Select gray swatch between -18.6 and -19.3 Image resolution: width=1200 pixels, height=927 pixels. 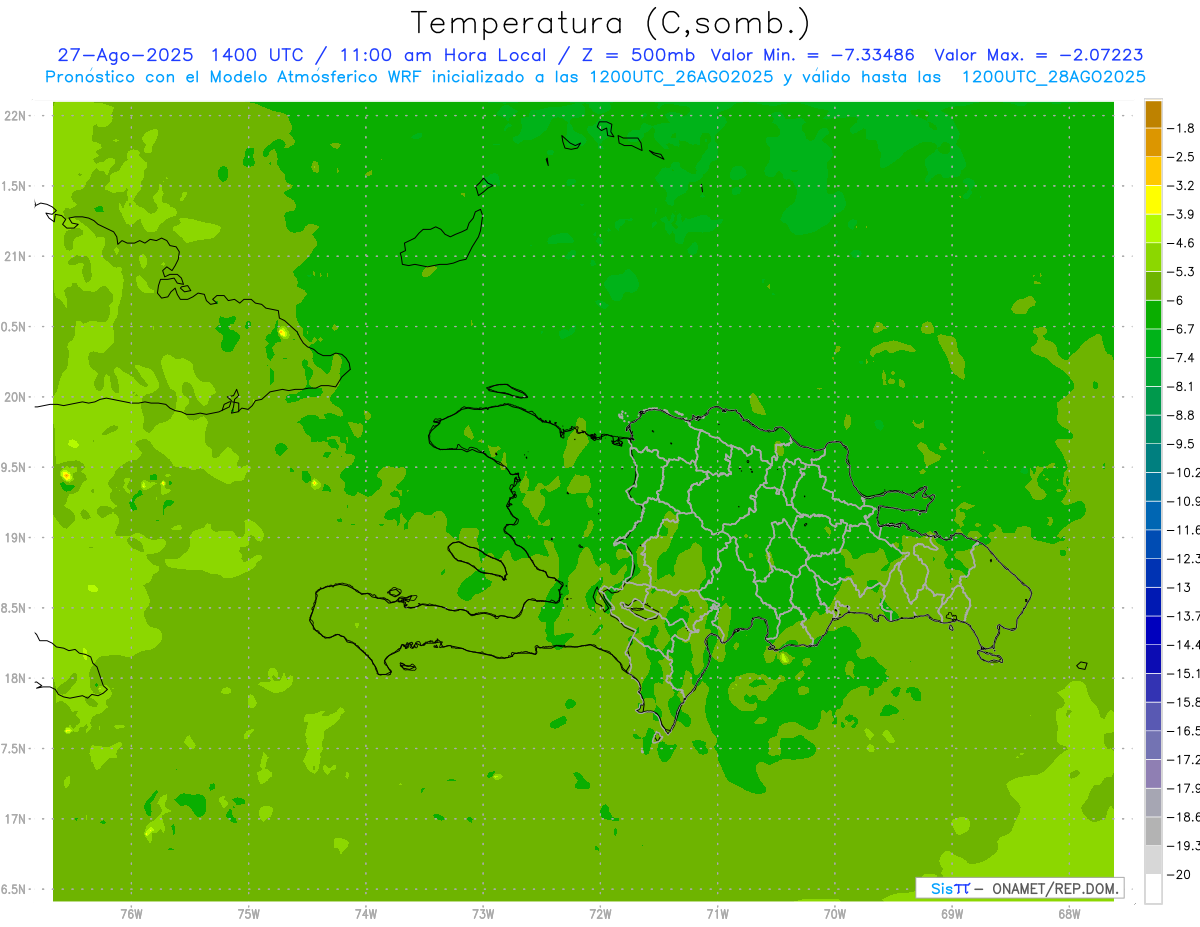click(1153, 831)
